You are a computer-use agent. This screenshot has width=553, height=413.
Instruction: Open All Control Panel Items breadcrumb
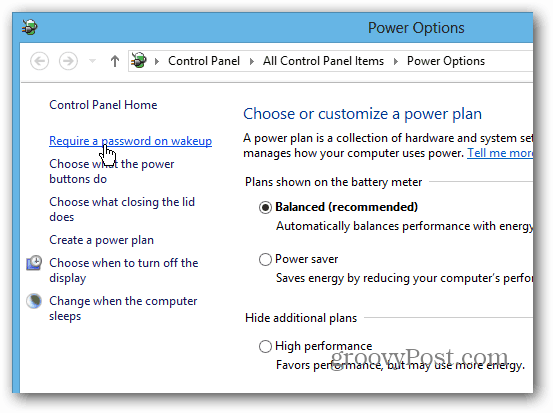(323, 61)
